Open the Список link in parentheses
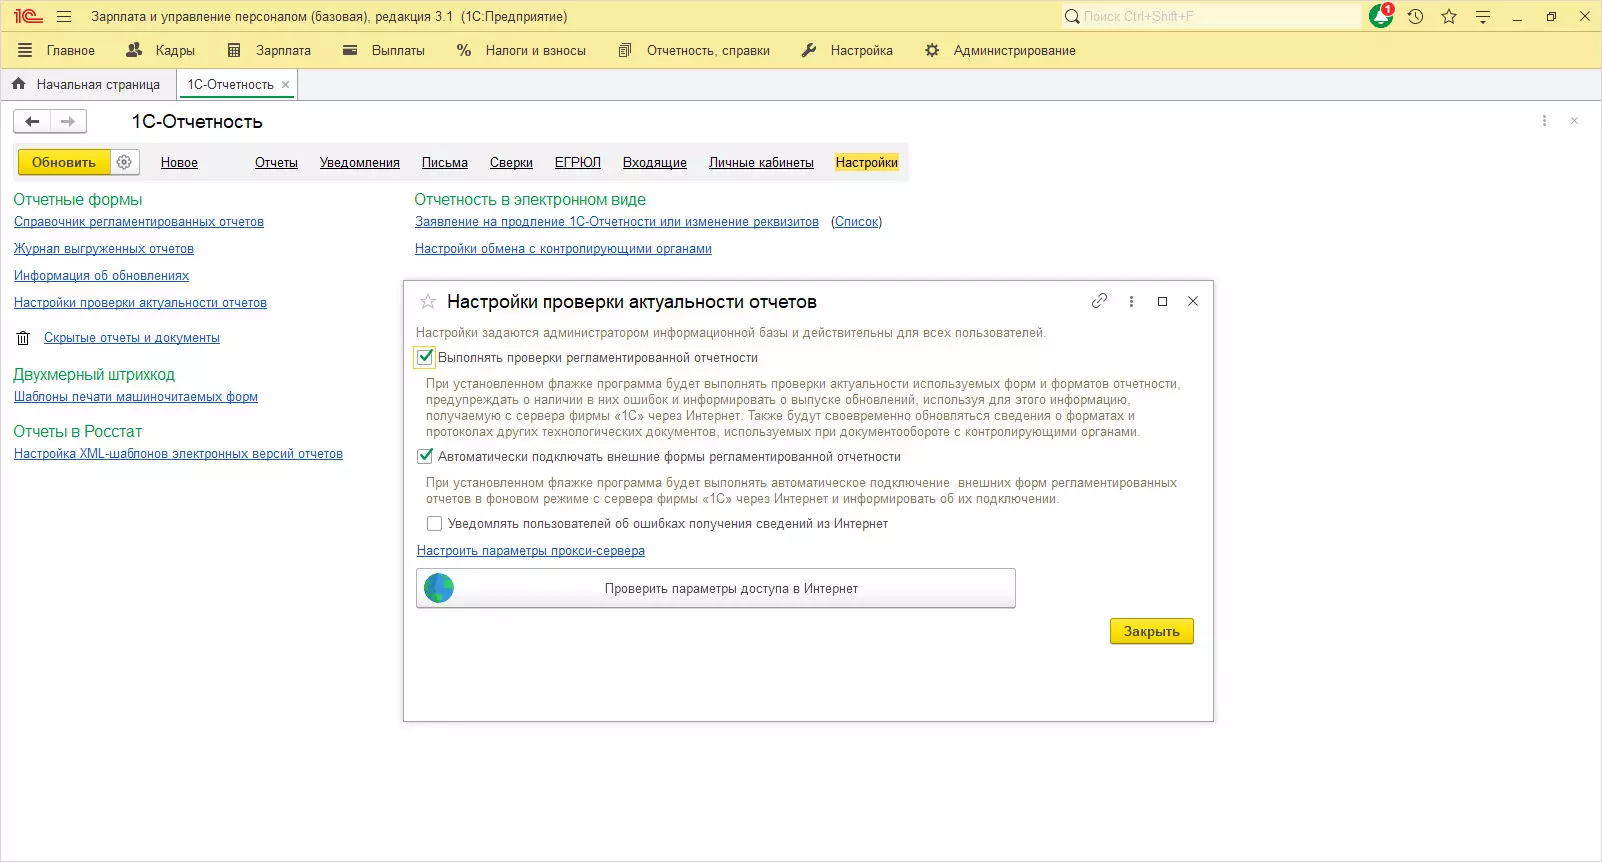The image size is (1602, 862). pos(857,222)
